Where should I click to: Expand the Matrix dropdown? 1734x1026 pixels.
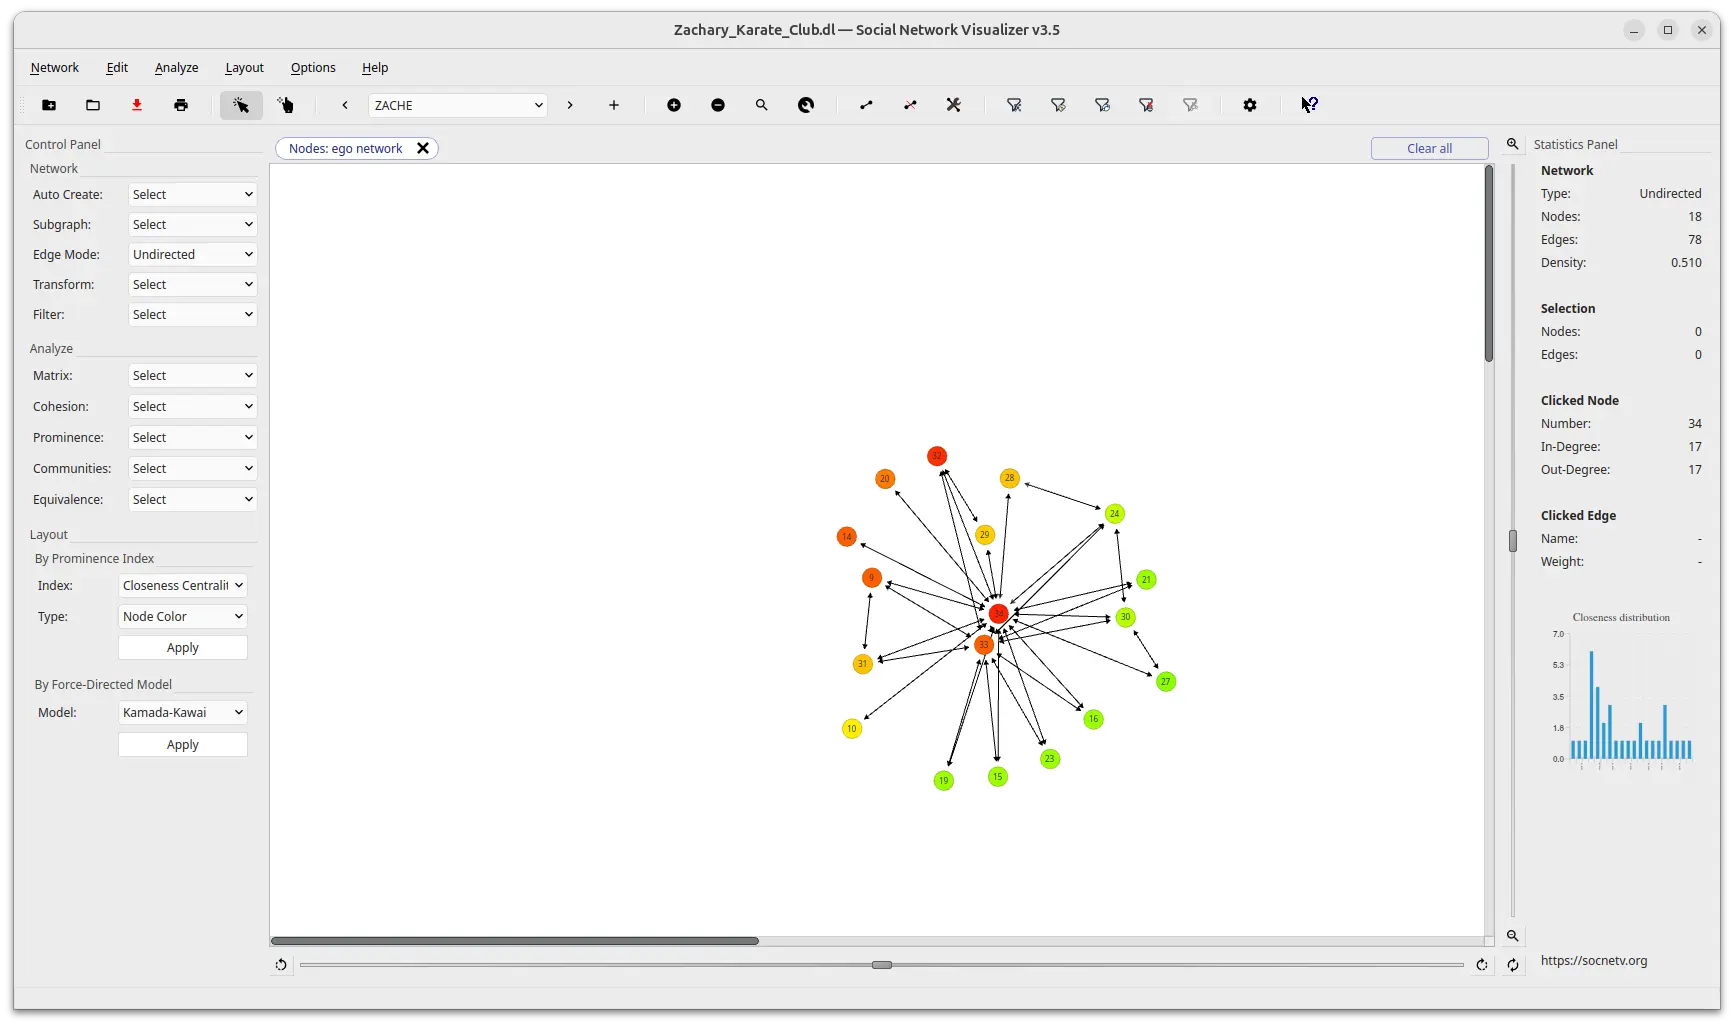pyautogui.click(x=192, y=376)
